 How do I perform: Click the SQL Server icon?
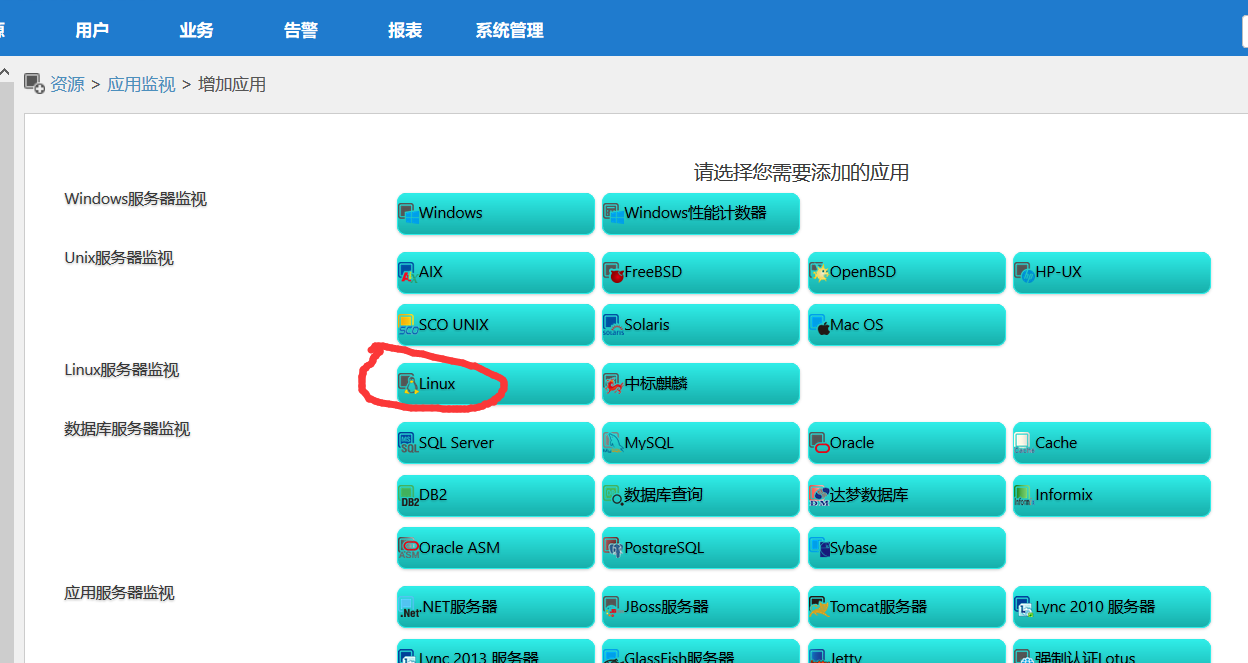408,443
